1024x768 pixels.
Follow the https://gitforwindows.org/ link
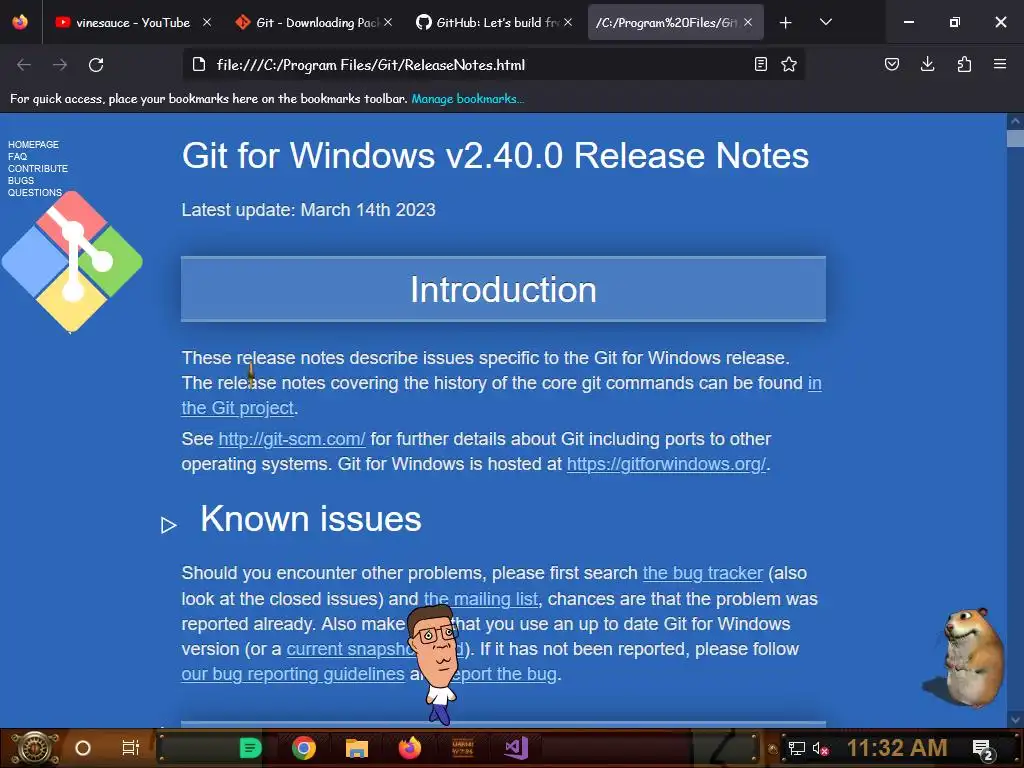(x=665, y=464)
